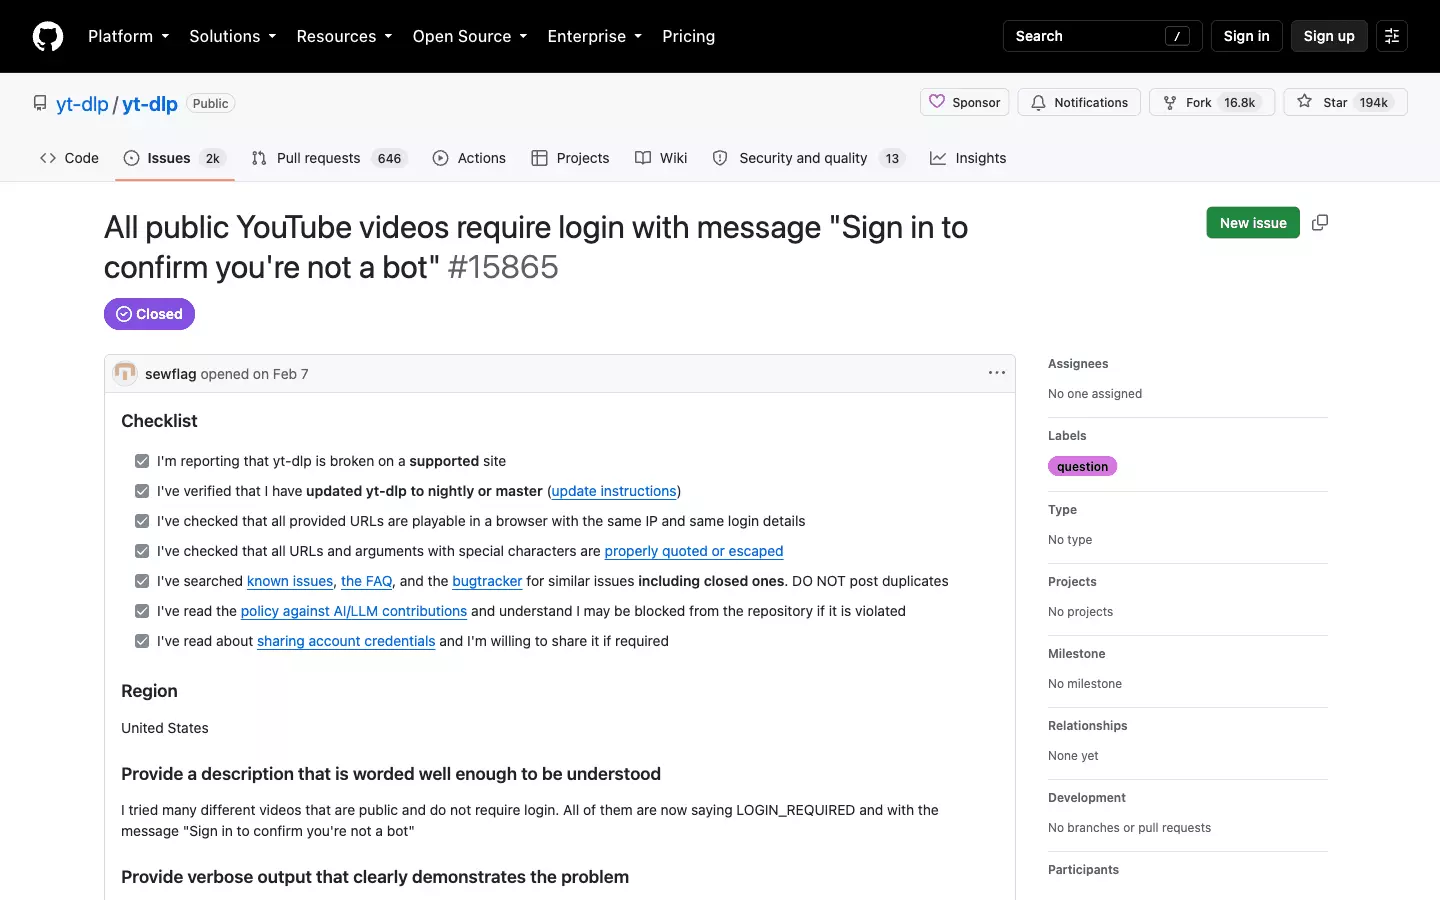
Task: Click the Sponsor heart button
Action: [x=965, y=102]
